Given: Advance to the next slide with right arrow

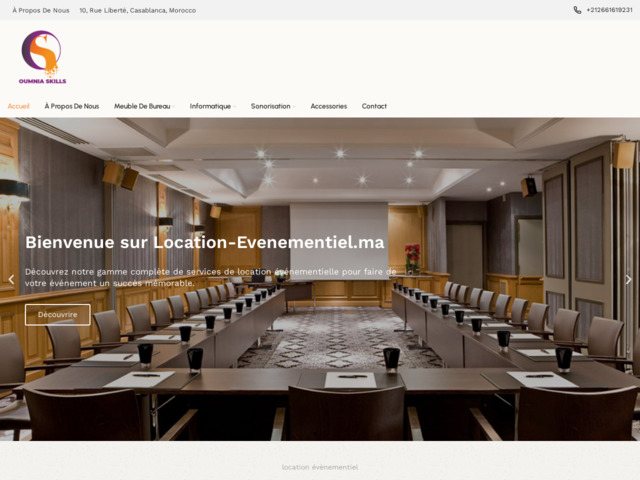Looking at the screenshot, I should (628, 280).
